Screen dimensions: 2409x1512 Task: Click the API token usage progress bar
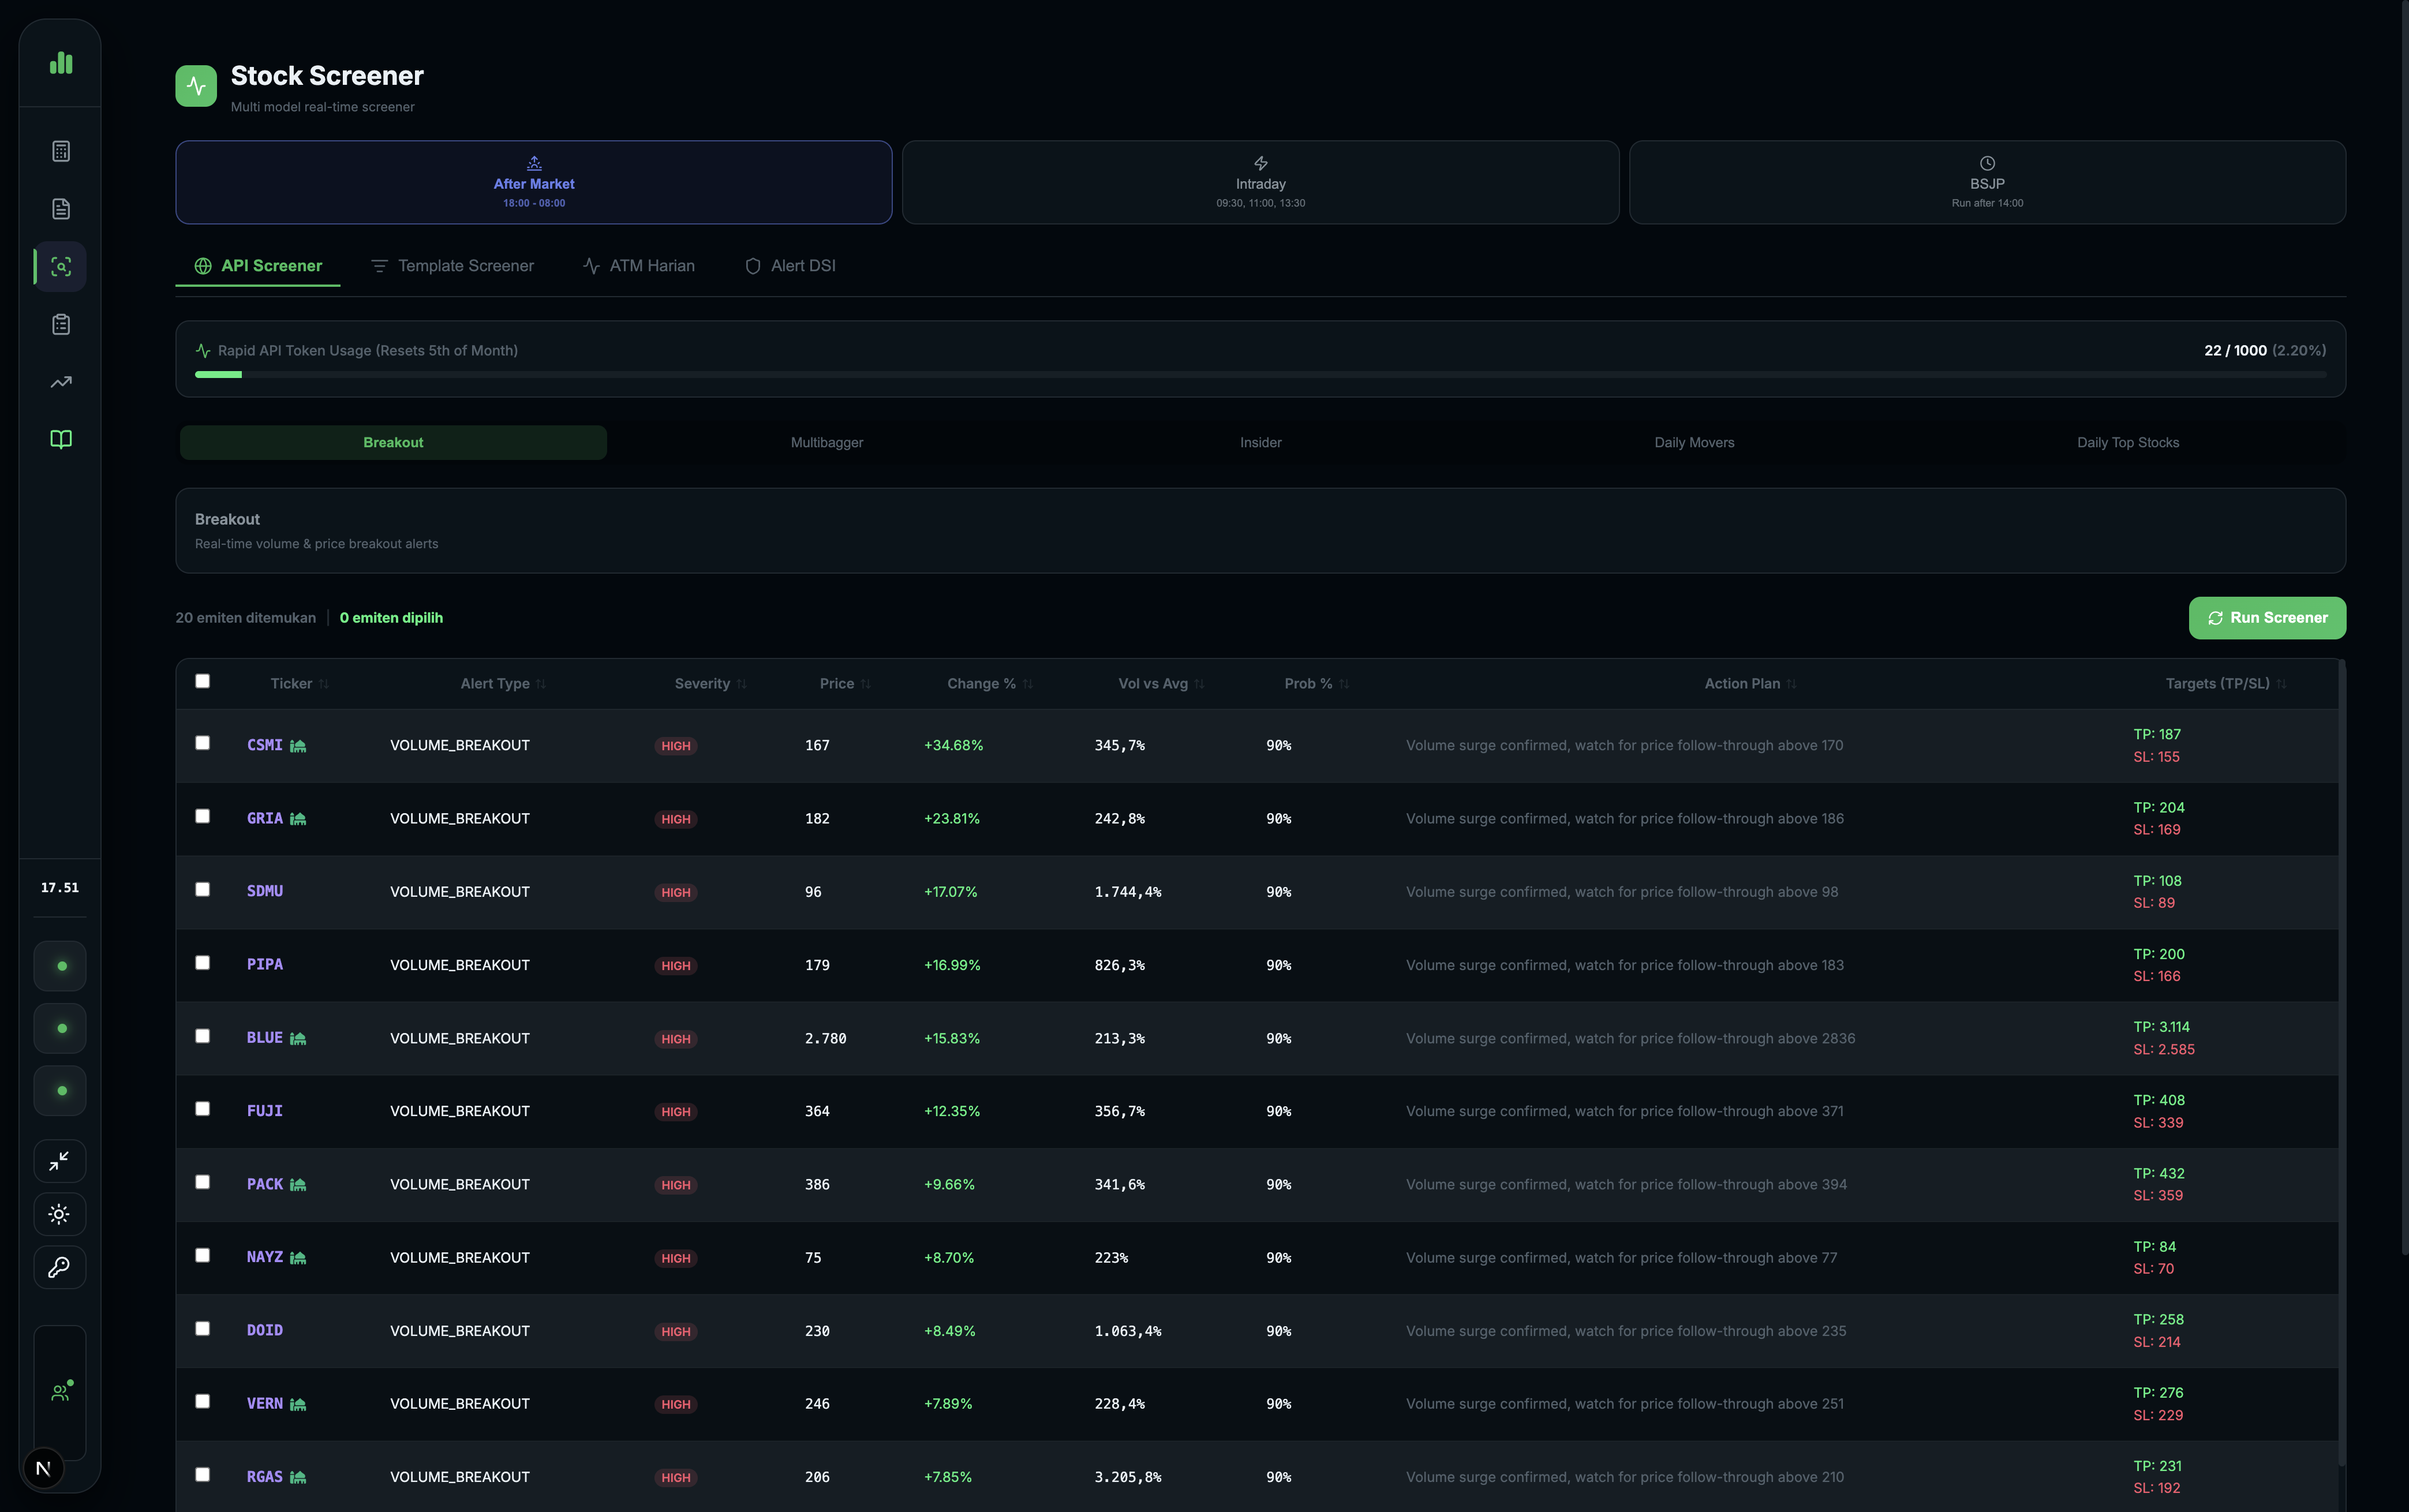point(1260,375)
